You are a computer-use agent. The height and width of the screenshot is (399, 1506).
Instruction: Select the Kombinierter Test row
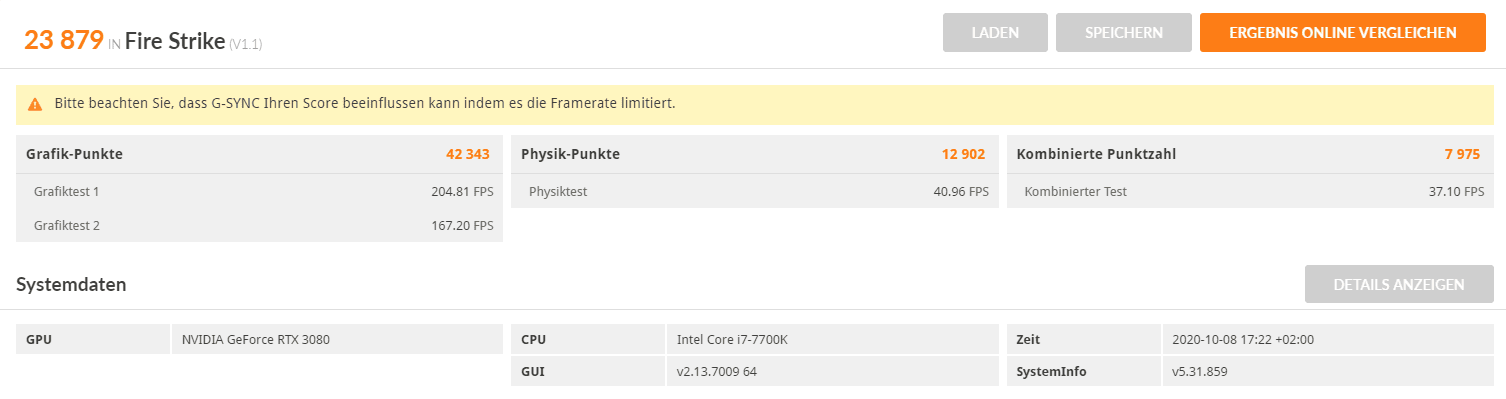[x=1250, y=191]
